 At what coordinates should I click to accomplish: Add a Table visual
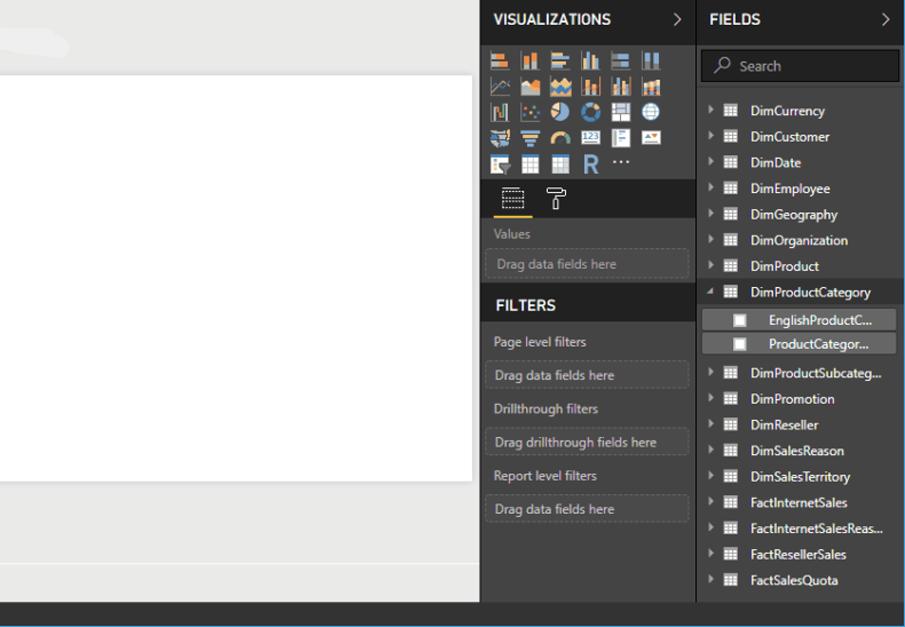(530, 165)
